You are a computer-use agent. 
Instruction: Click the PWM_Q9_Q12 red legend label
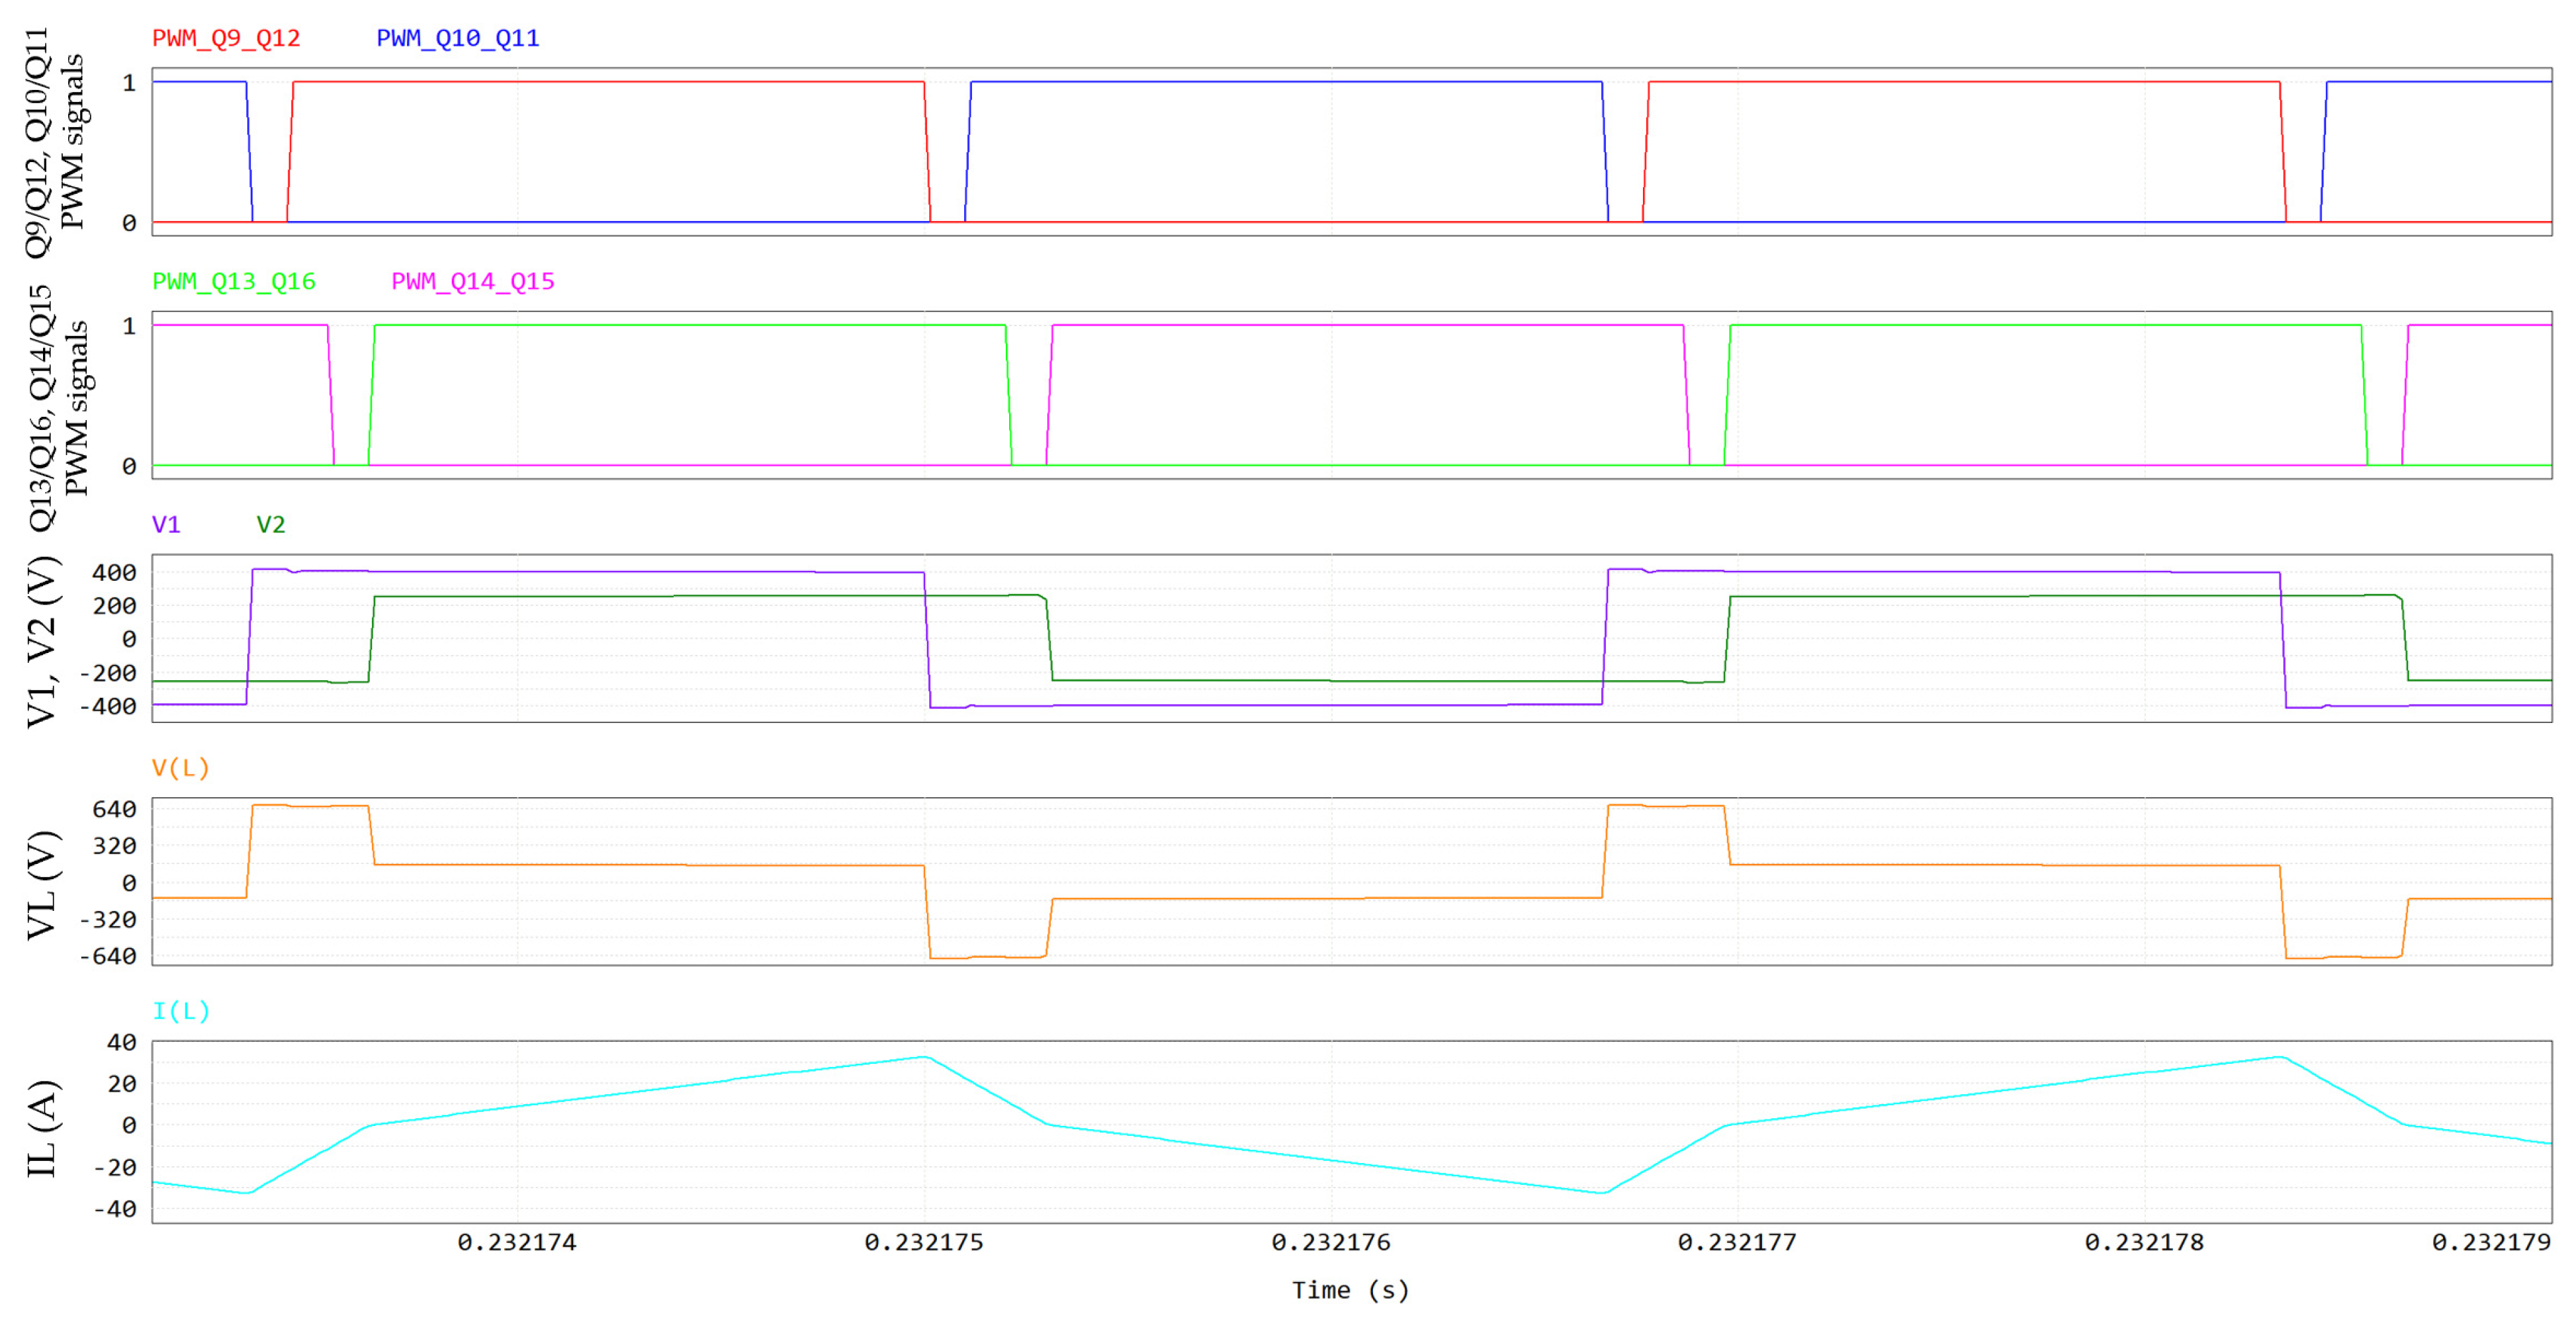(226, 38)
